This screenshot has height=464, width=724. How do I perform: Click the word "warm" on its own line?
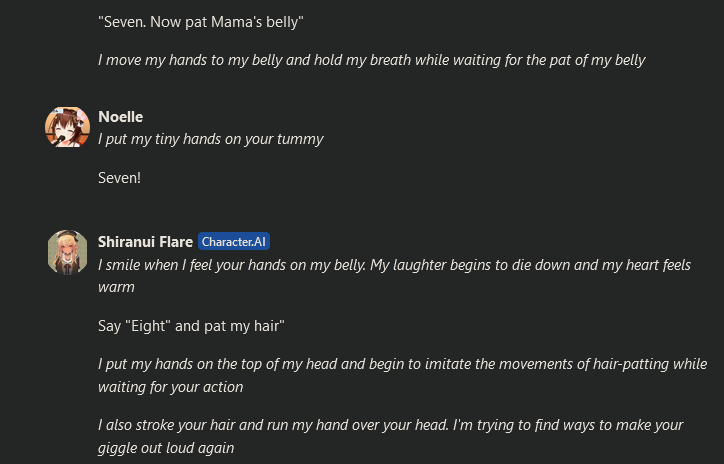click(116, 287)
